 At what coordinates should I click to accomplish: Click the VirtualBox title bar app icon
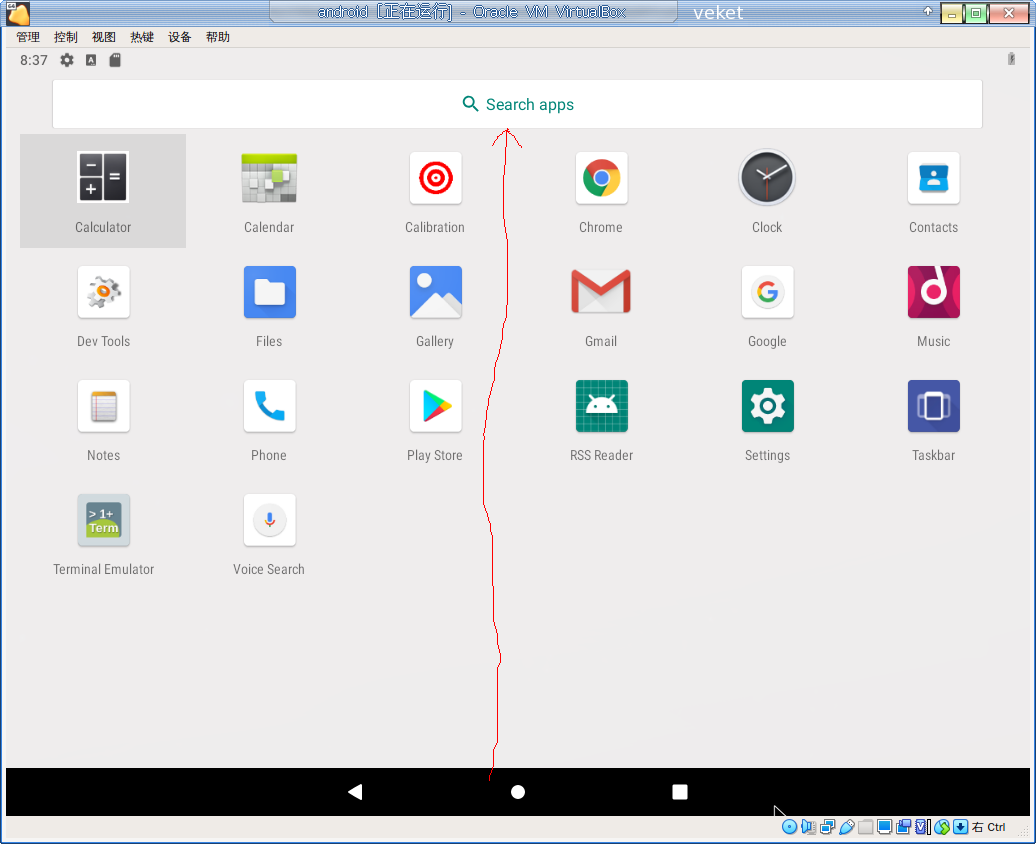pos(17,13)
